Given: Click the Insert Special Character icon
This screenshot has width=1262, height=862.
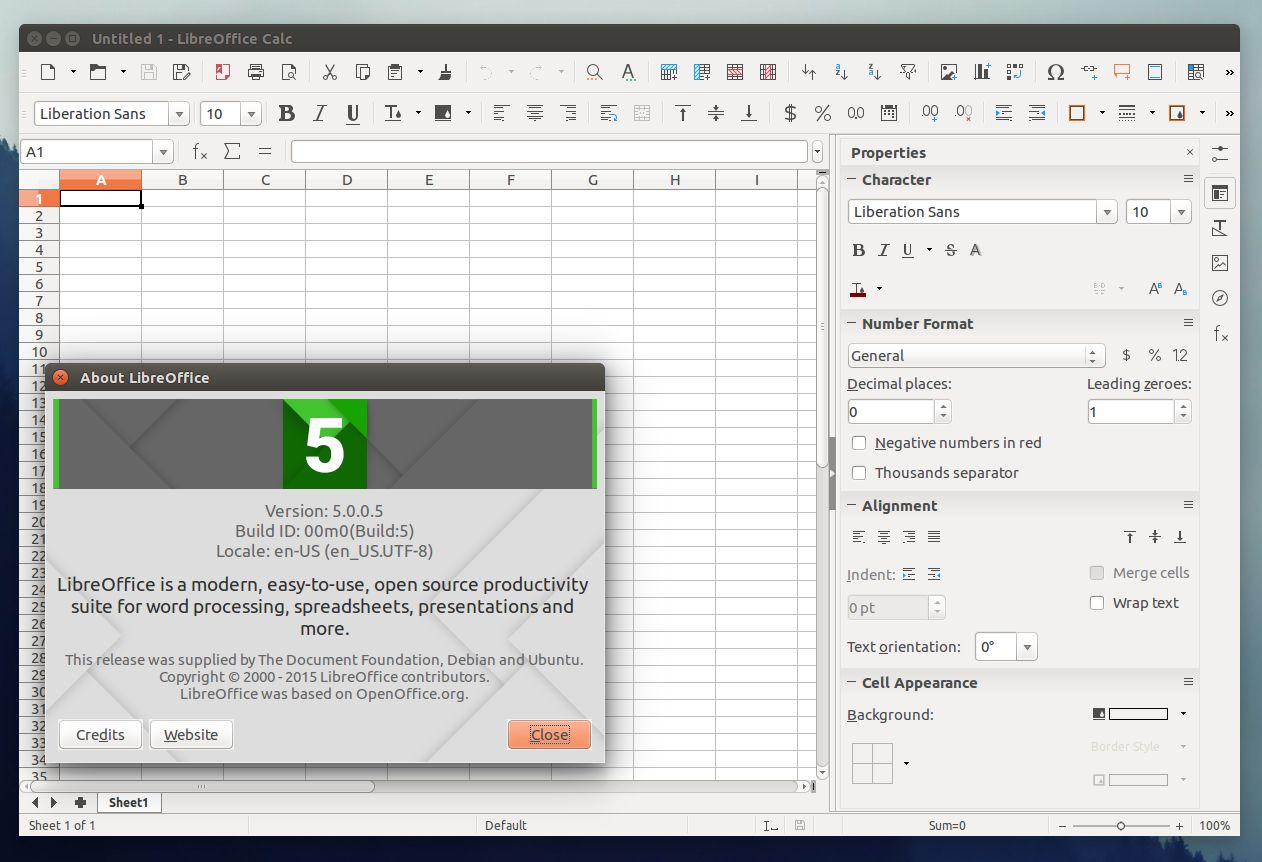Looking at the screenshot, I should click(x=1055, y=71).
